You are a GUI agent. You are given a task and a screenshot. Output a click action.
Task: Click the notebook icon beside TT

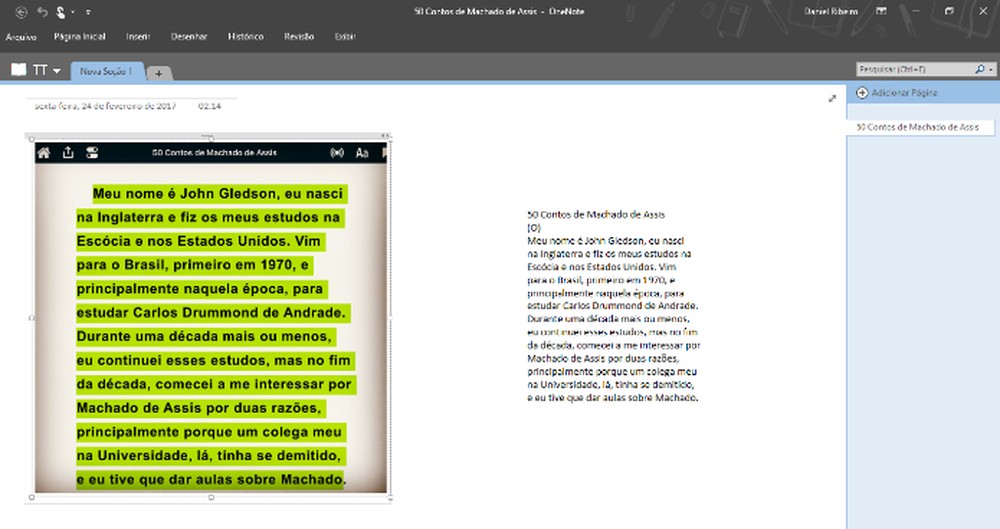pos(18,70)
